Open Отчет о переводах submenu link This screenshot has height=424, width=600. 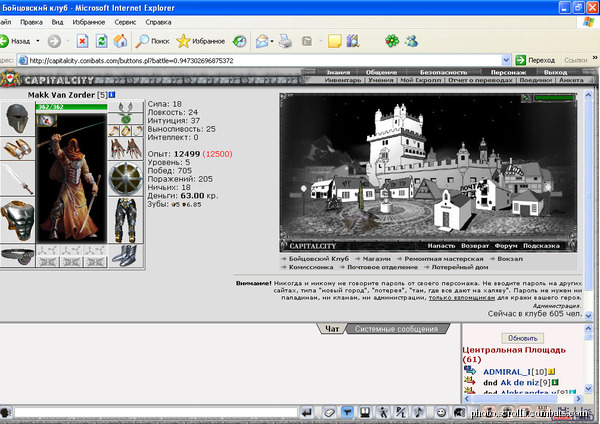480,80
